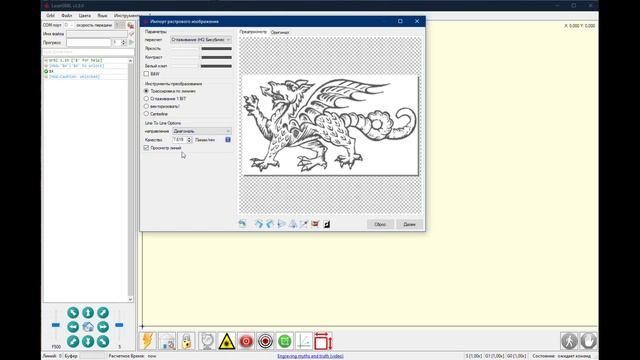Select the Трассировка по линиям radio option

coord(146,91)
